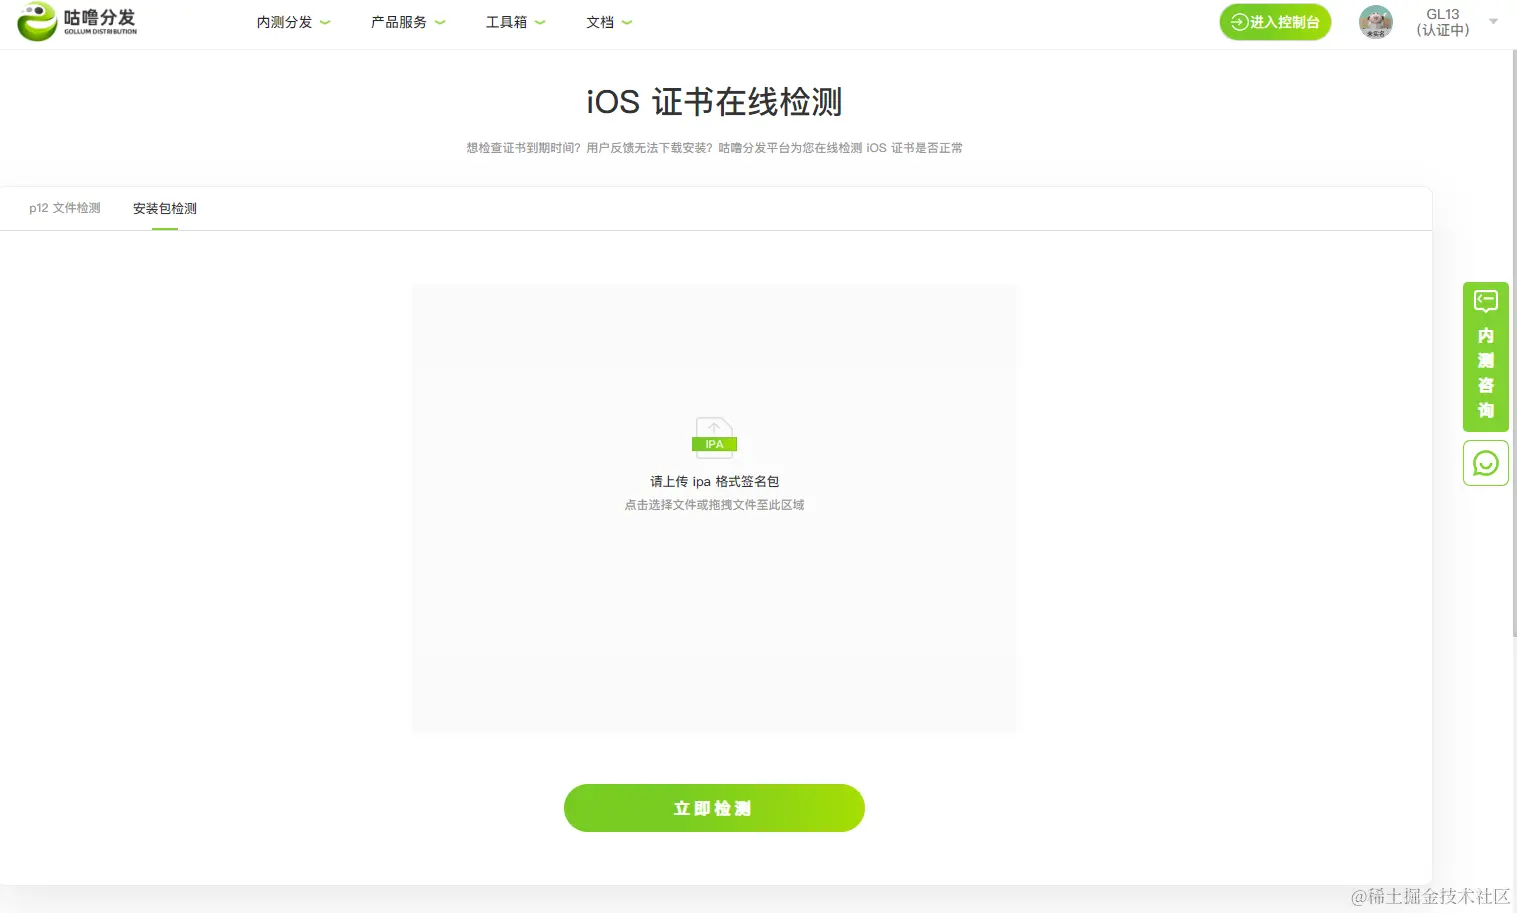Click the GL13 (认证中) username text
Viewport: 1517px width, 913px height.
[1442, 21]
